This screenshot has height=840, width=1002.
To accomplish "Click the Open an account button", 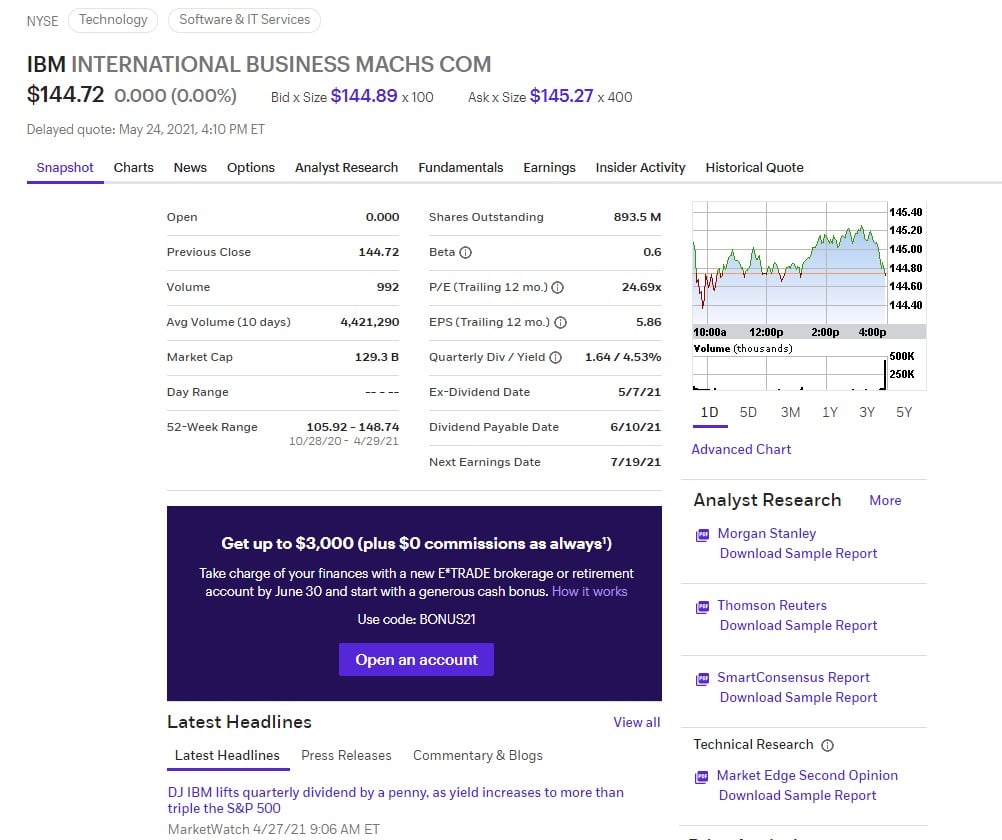I will pos(416,660).
